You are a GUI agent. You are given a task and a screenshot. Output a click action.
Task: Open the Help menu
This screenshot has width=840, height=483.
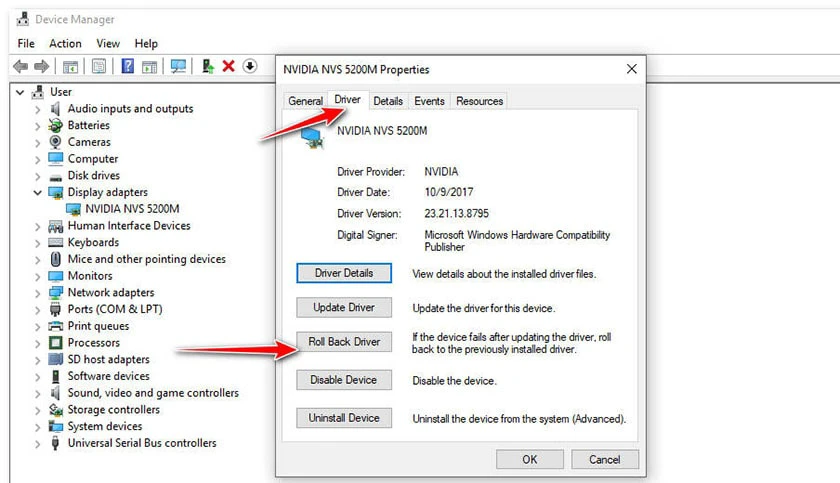click(146, 43)
